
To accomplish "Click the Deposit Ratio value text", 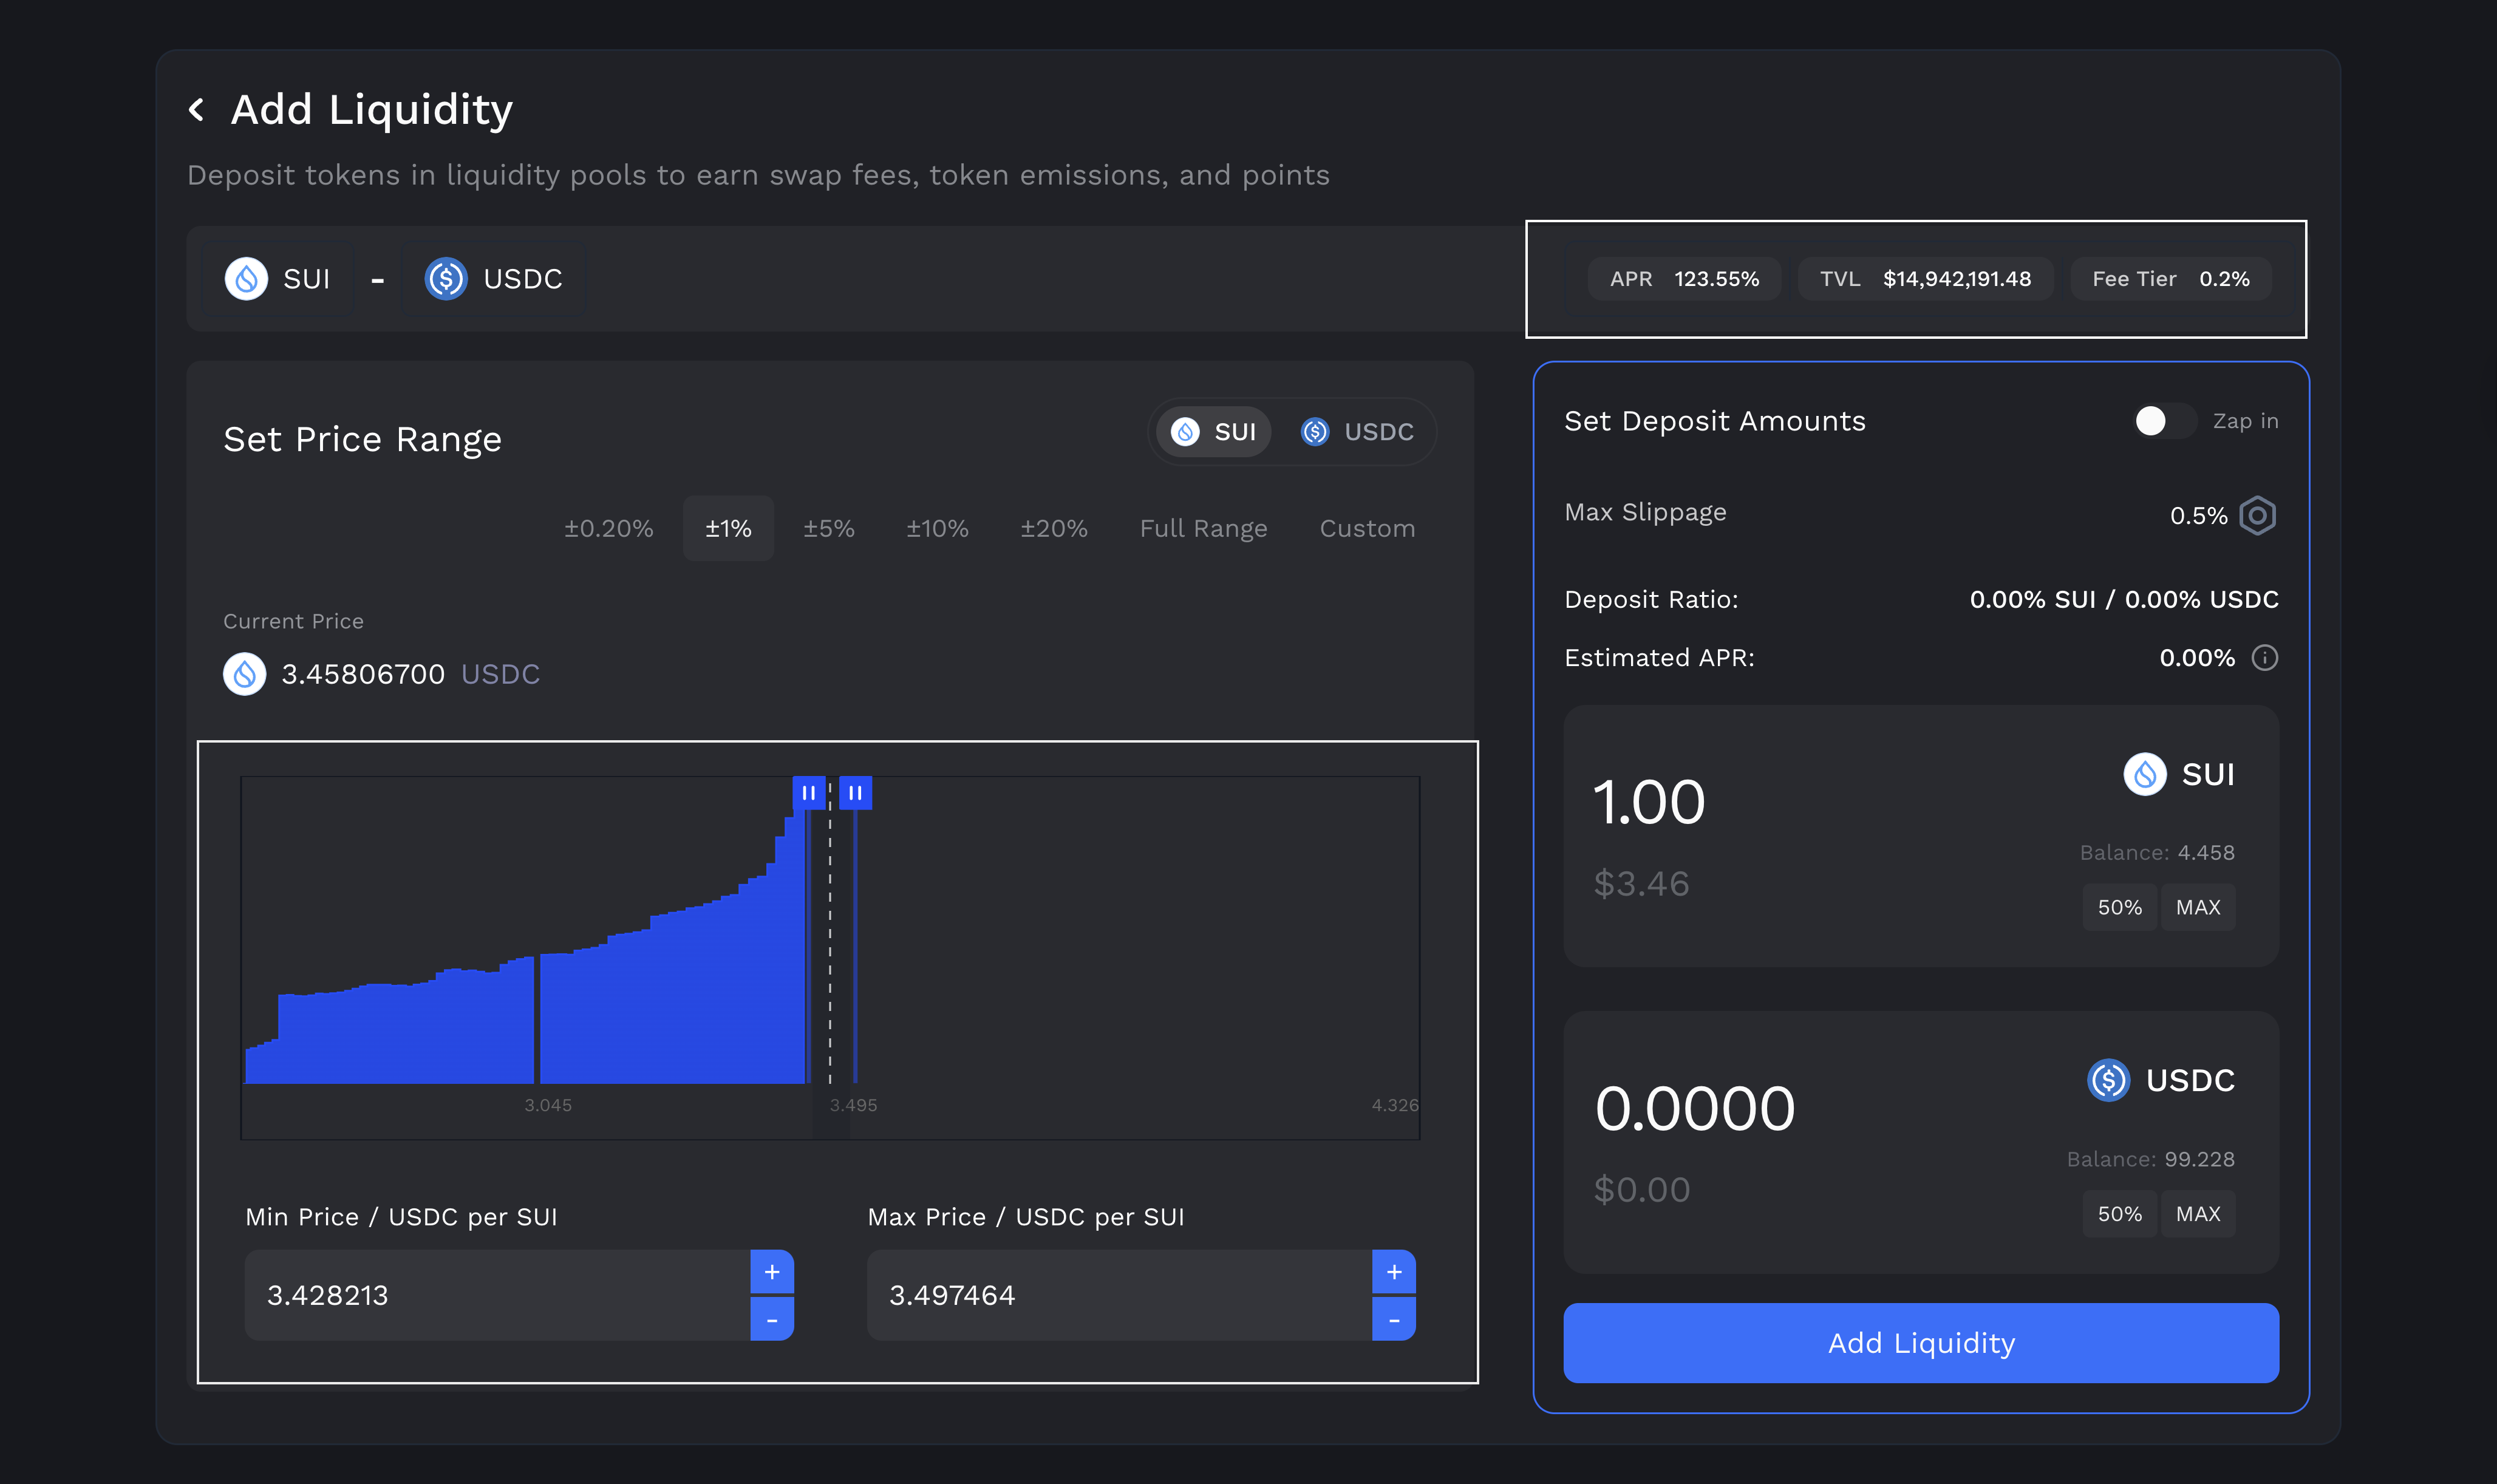I will tap(2124, 599).
